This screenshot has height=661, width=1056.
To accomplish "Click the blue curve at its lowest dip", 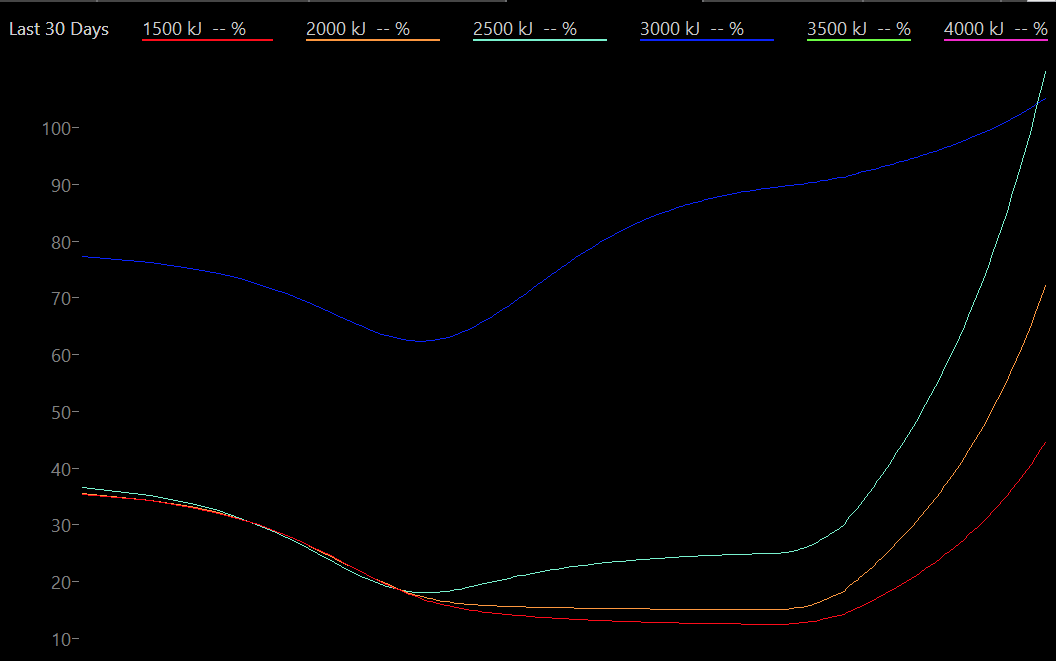I will (420, 341).
